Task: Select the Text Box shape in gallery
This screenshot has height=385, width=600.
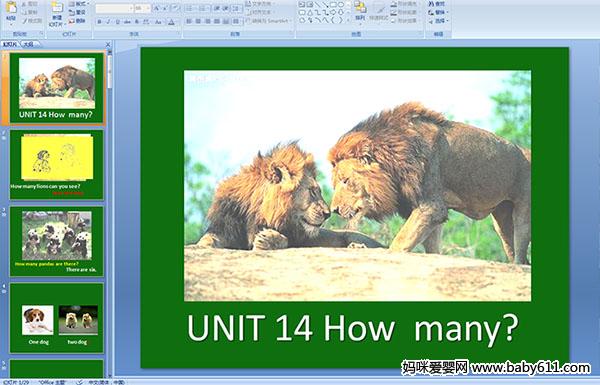Action: (302, 5)
